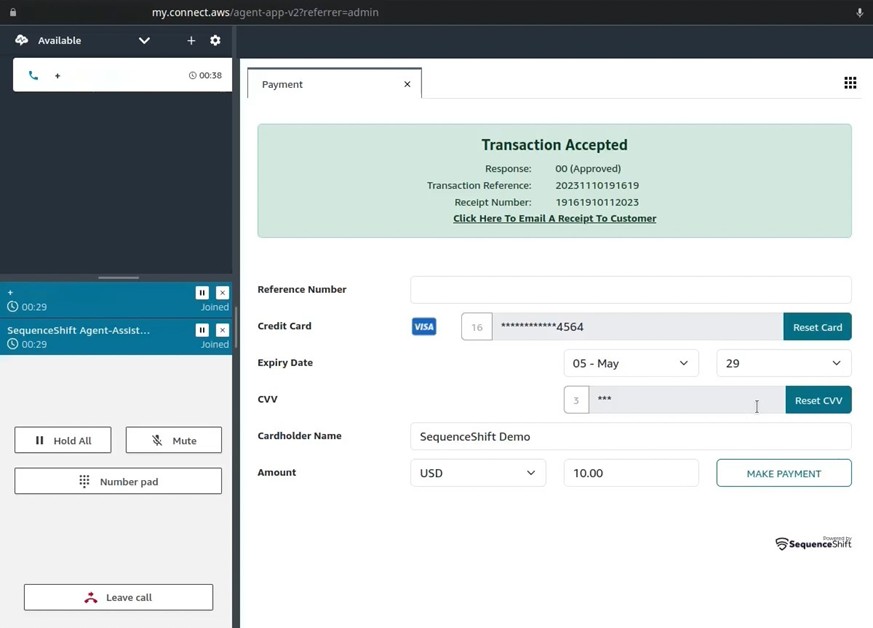Open the expiry month dropdown
This screenshot has width=873, height=628.
tap(630, 363)
